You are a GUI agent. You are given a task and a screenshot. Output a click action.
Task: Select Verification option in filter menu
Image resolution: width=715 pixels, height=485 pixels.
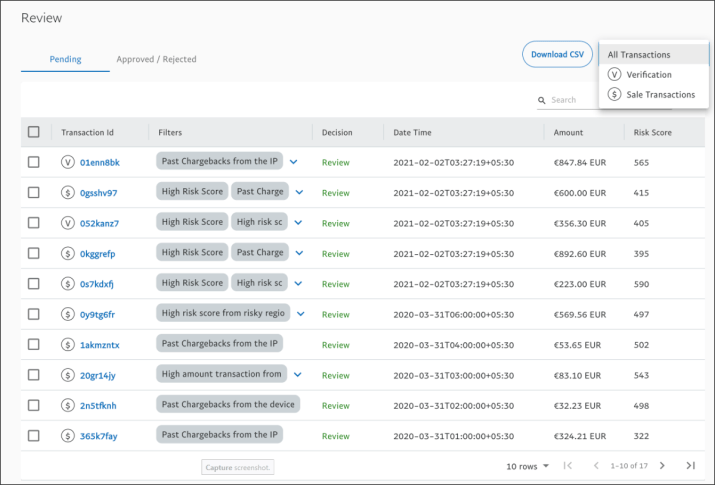coord(649,74)
